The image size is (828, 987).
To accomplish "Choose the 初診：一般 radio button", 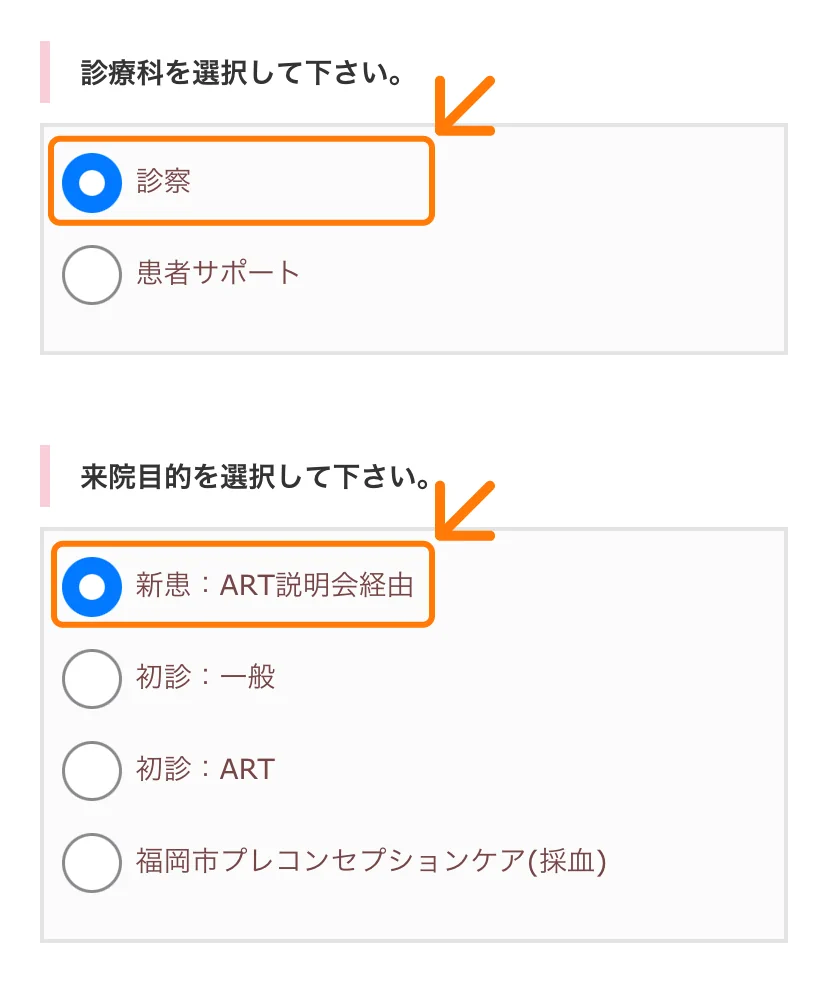I will (x=92, y=678).
